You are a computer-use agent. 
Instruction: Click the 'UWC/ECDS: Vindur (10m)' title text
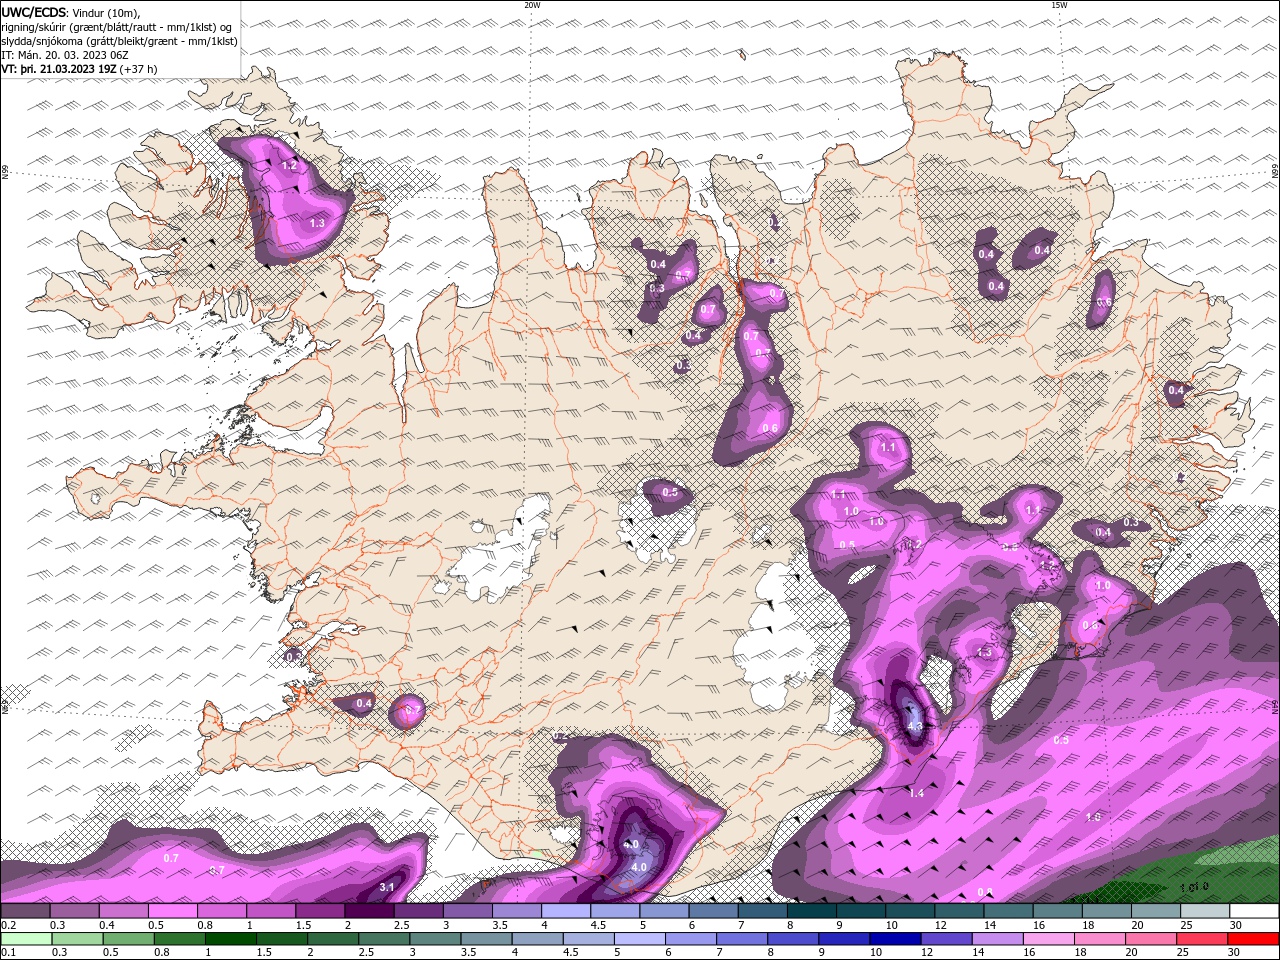[x=71, y=12]
